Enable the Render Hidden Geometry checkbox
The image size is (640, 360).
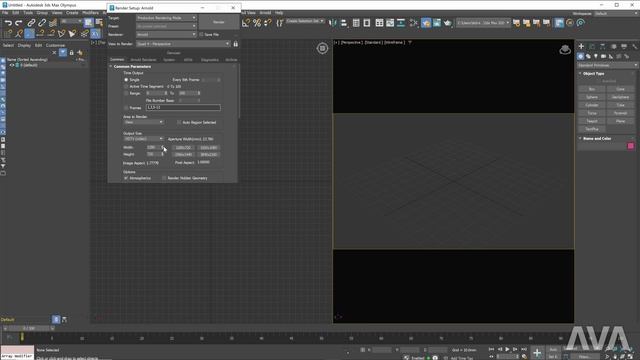pos(164,178)
